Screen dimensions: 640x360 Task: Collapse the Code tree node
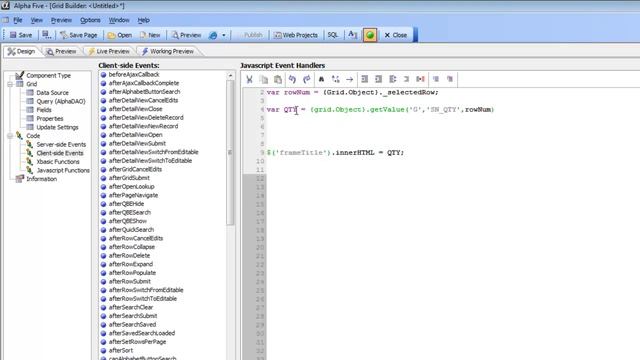[10, 136]
